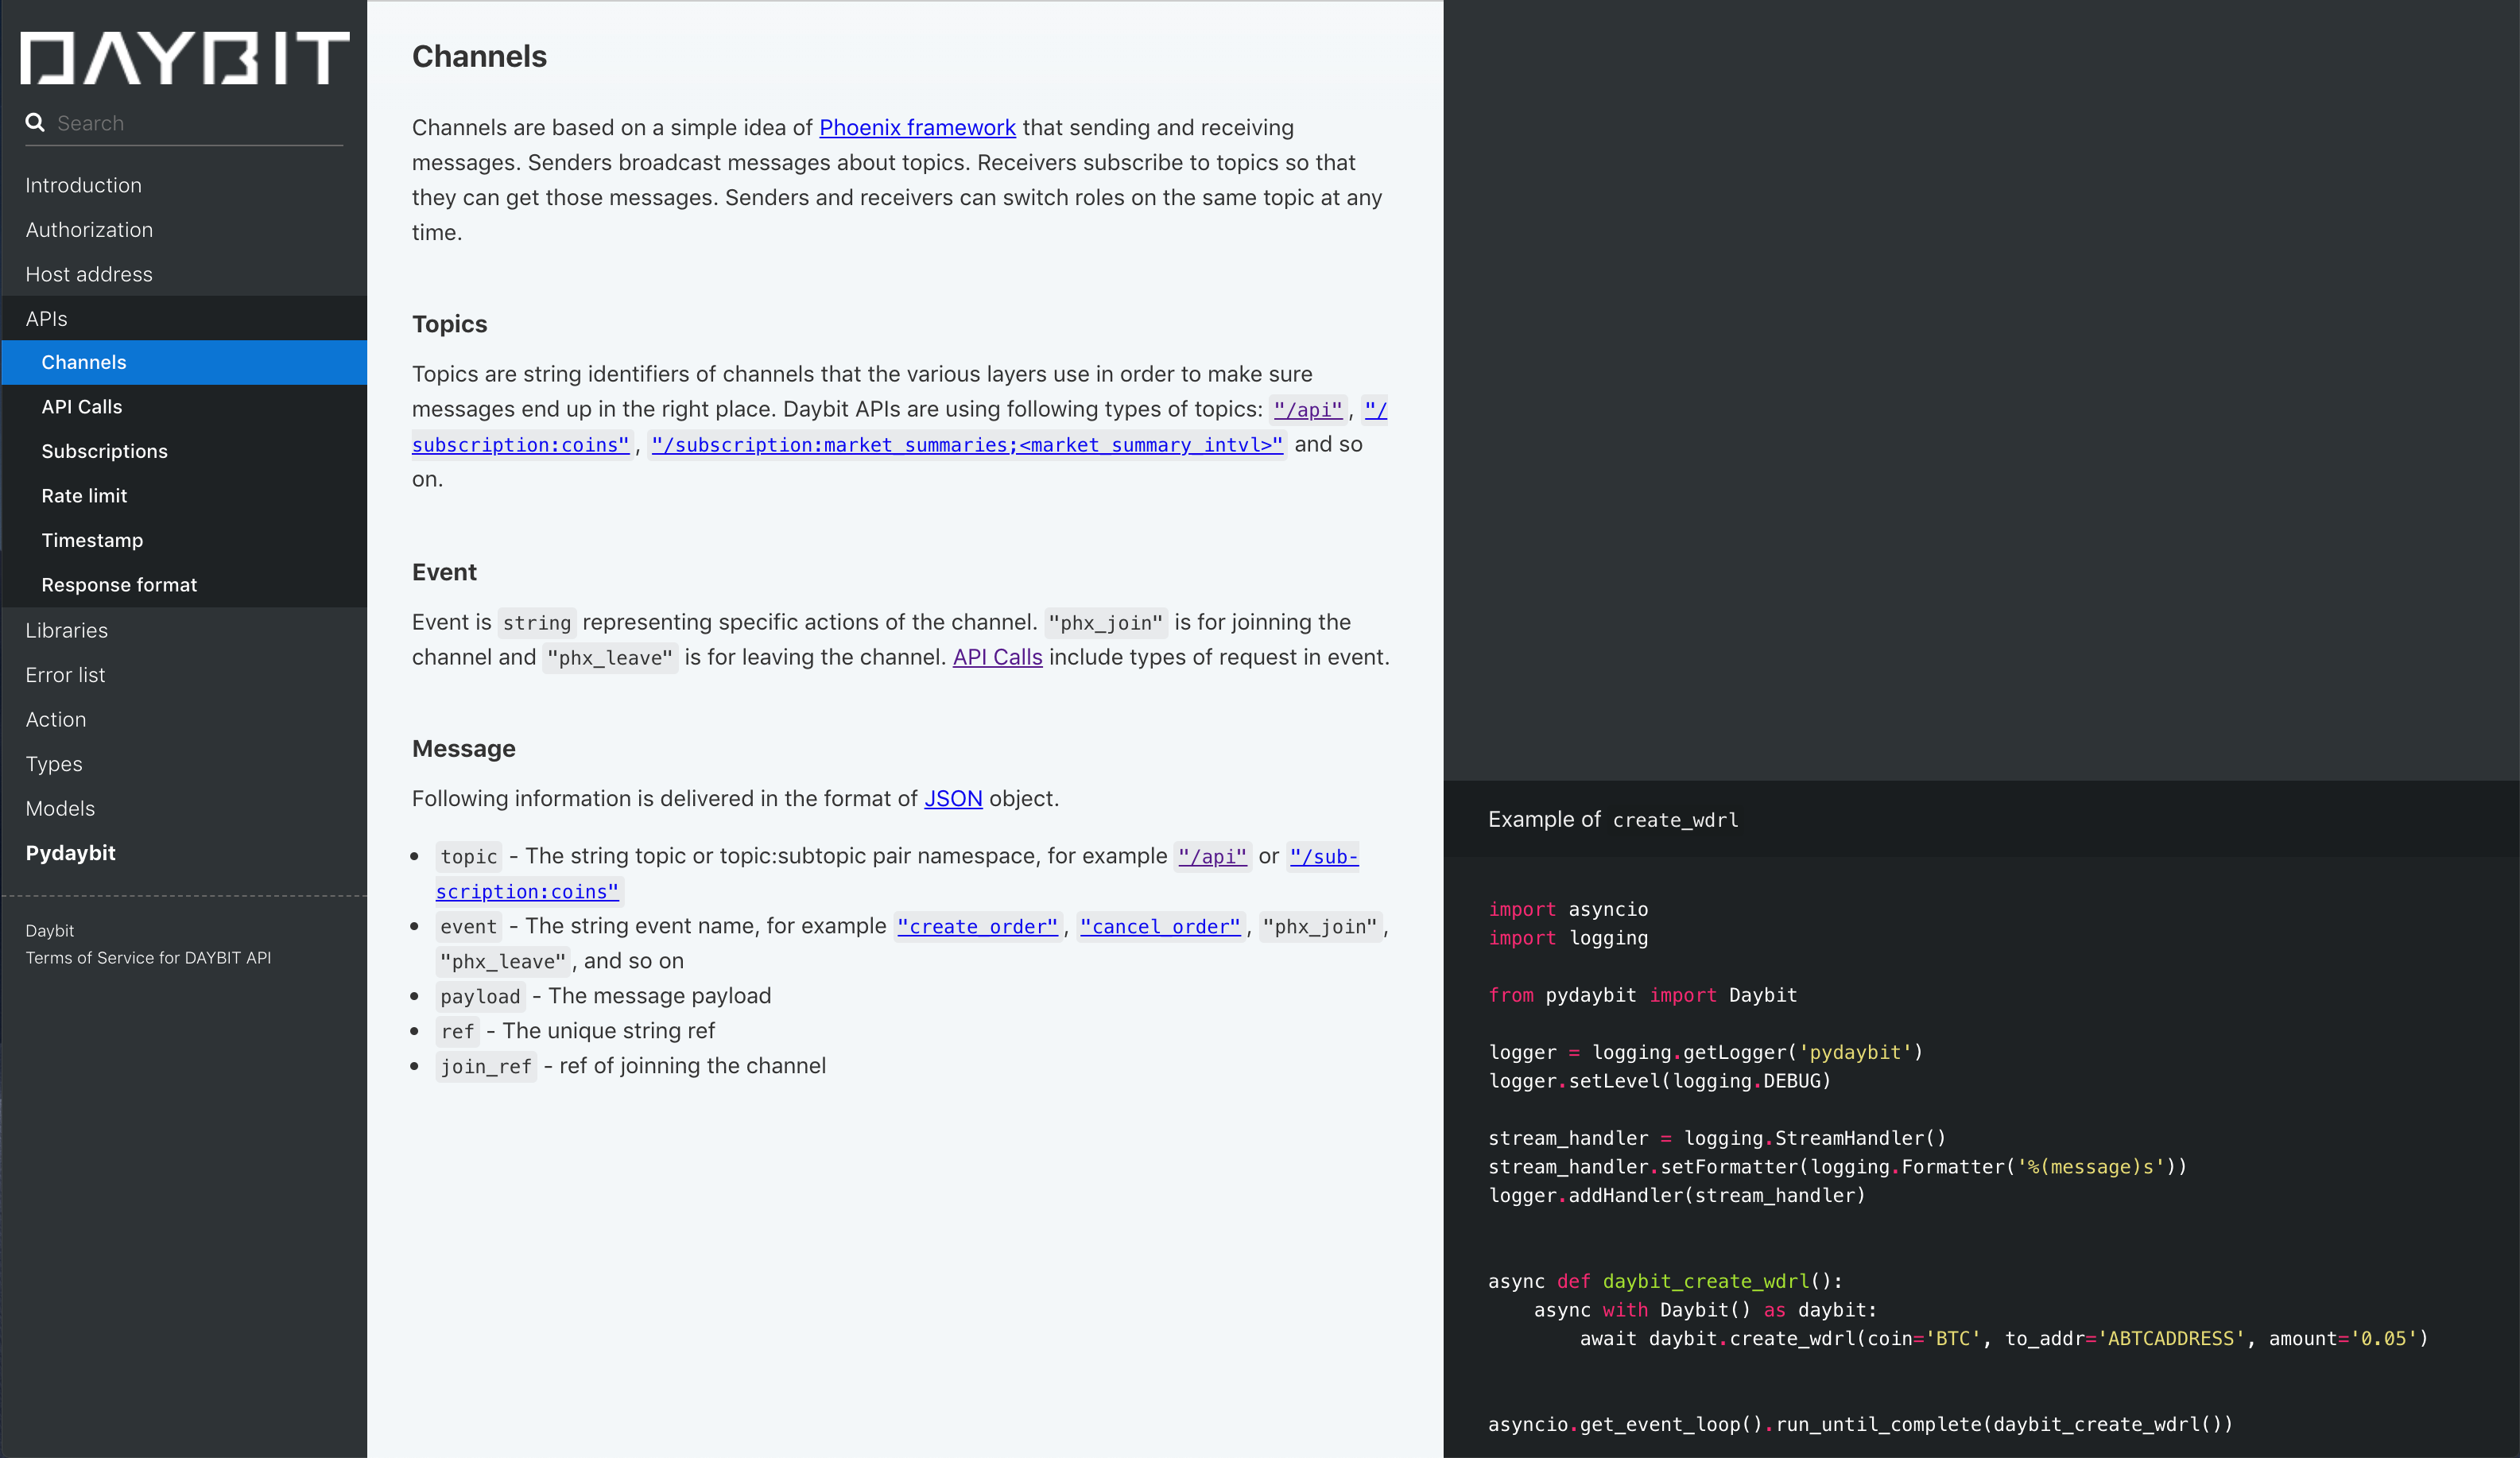Click the logger.setLevel(logging.DEBUG) line

tap(1660, 1081)
